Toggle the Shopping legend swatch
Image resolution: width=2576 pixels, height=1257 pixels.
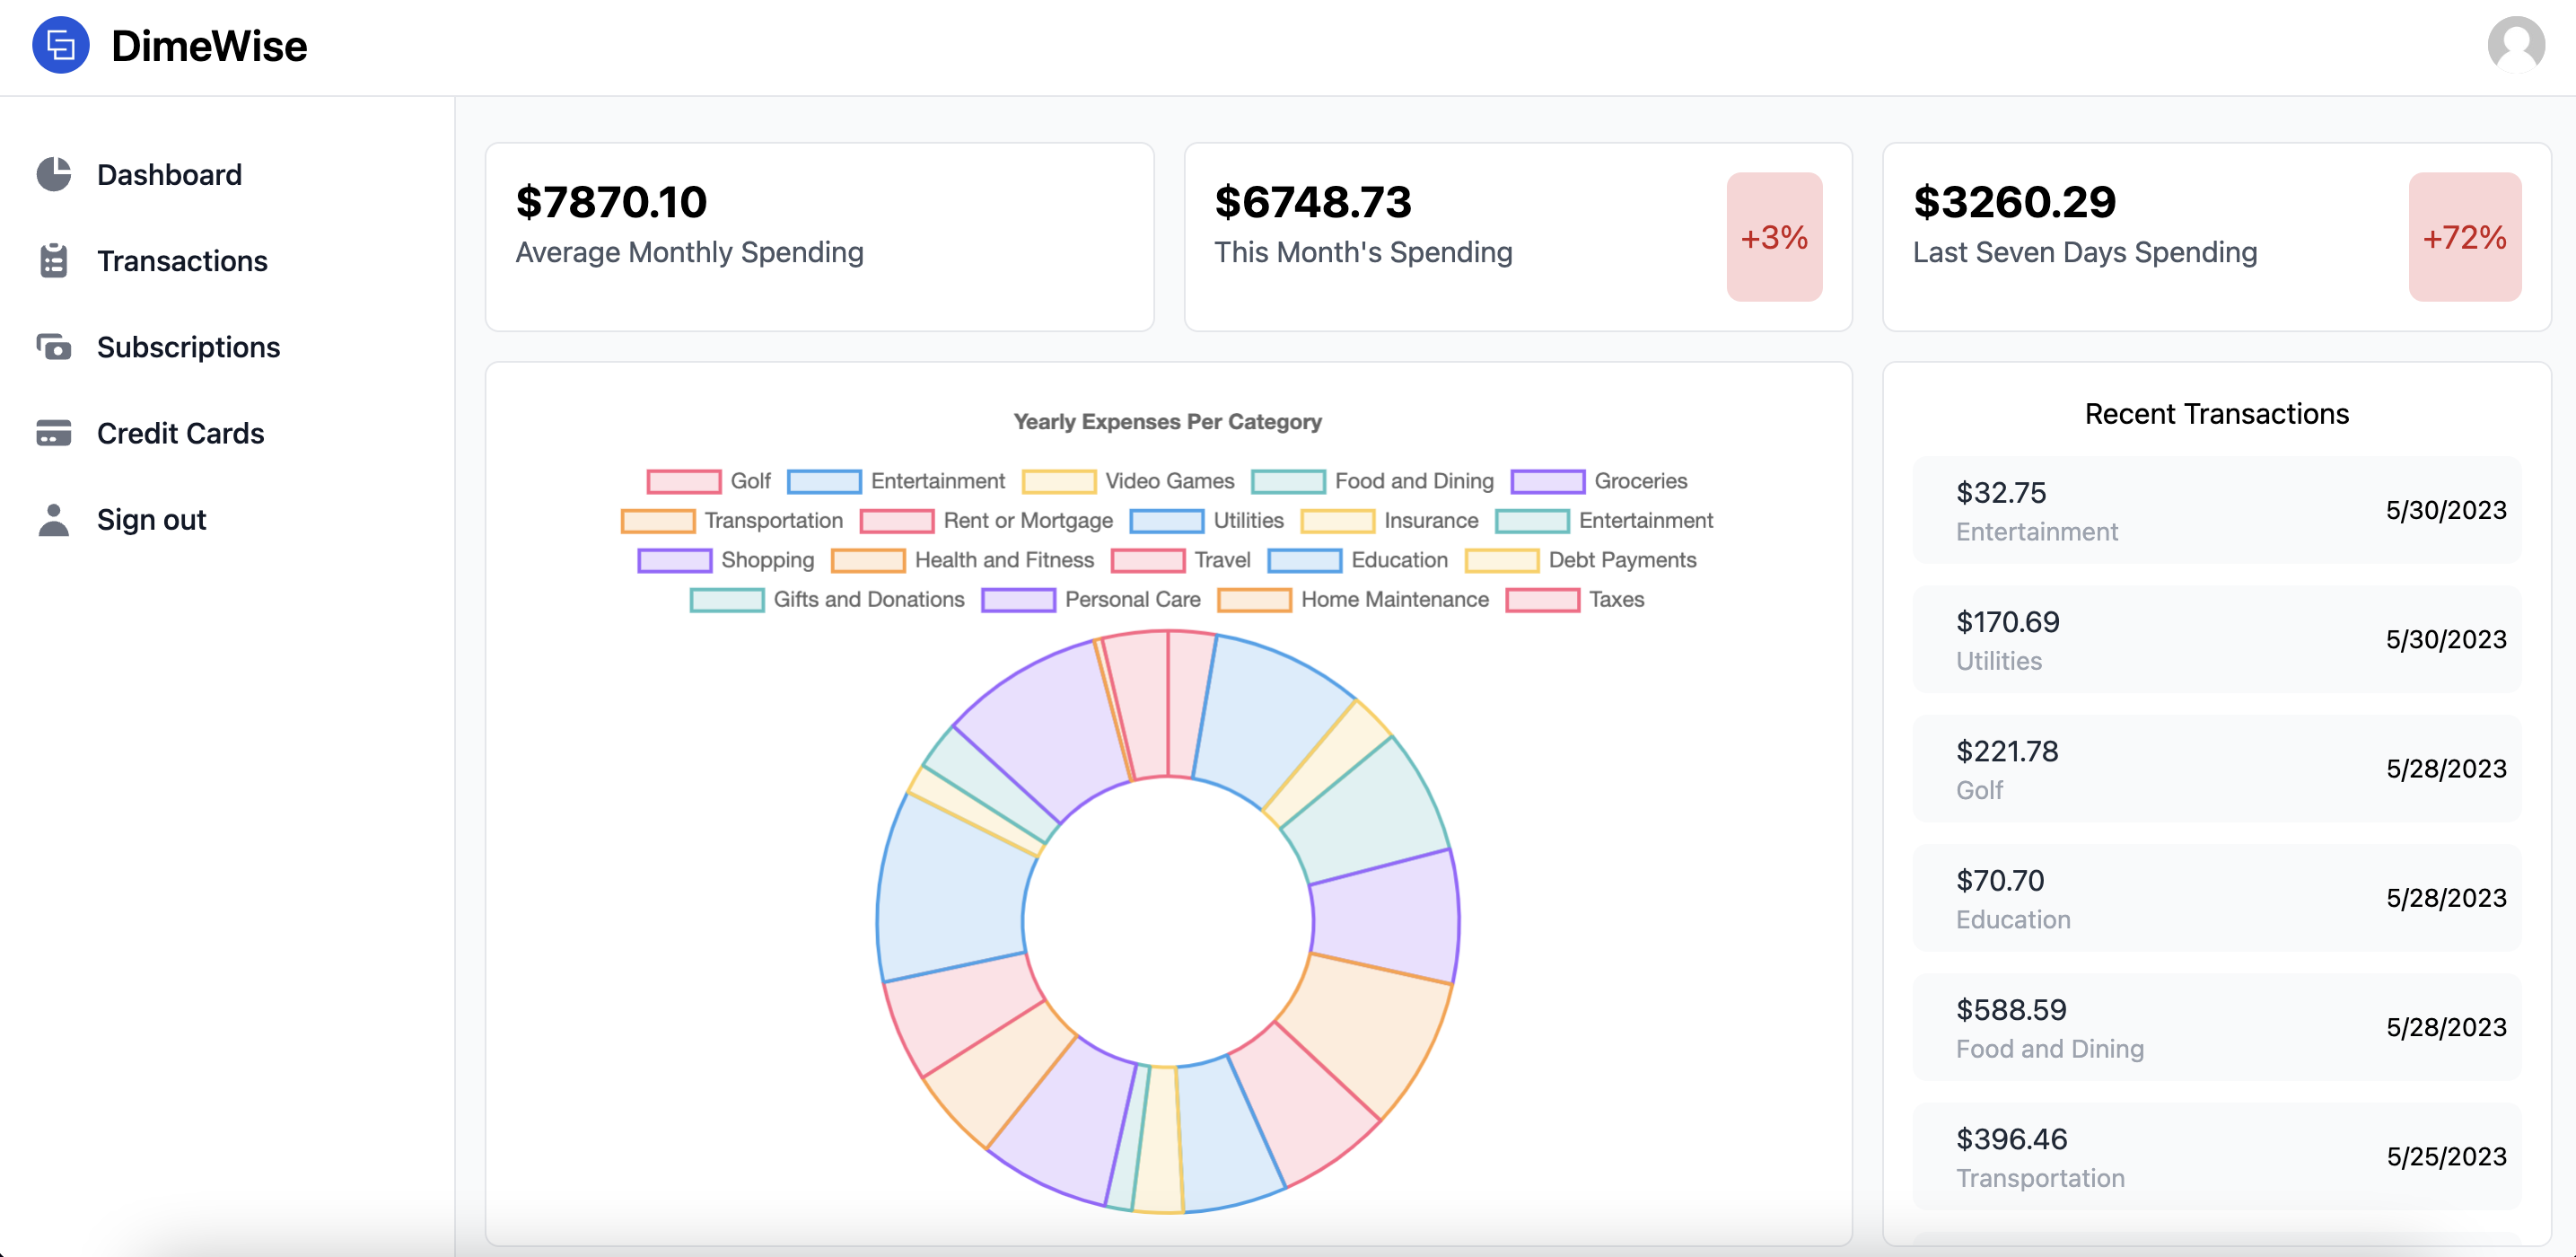tap(675, 560)
